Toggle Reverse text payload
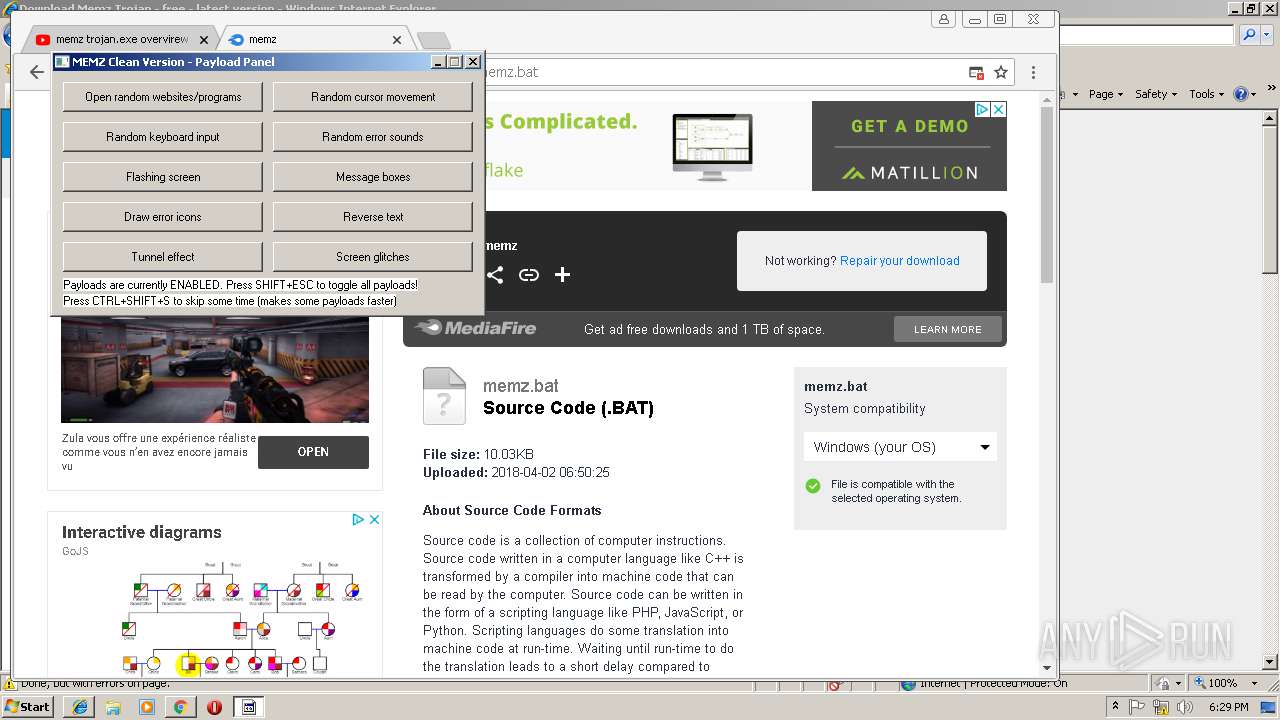The image size is (1280, 720). (x=373, y=217)
